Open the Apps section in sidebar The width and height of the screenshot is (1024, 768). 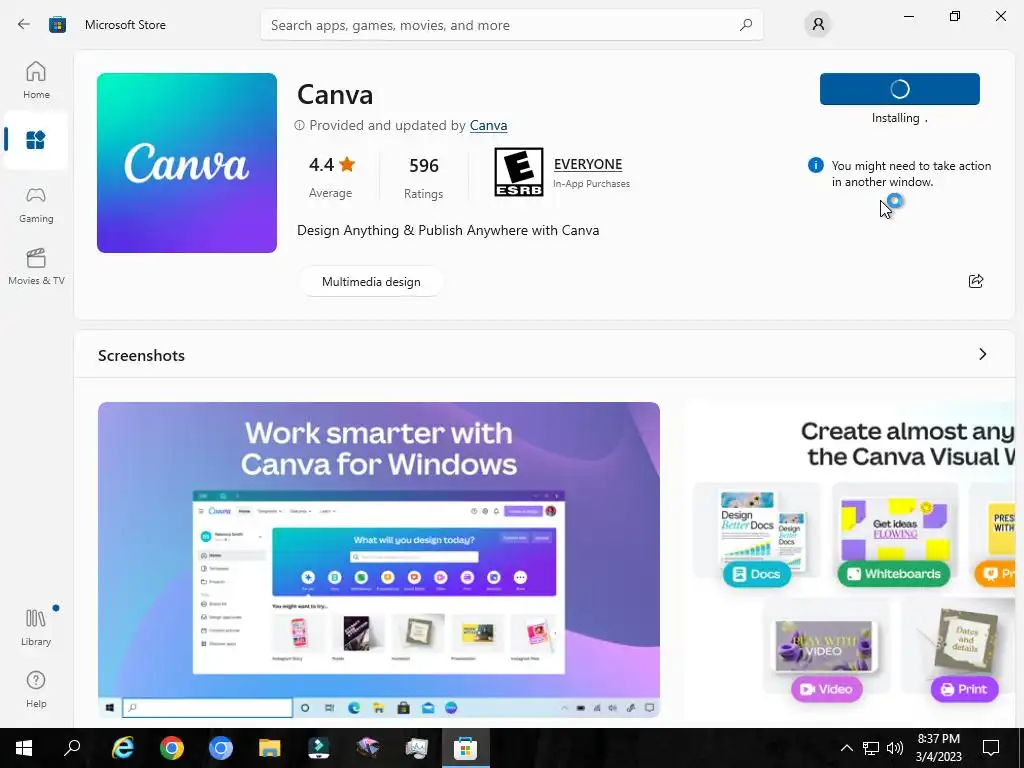(x=36, y=140)
